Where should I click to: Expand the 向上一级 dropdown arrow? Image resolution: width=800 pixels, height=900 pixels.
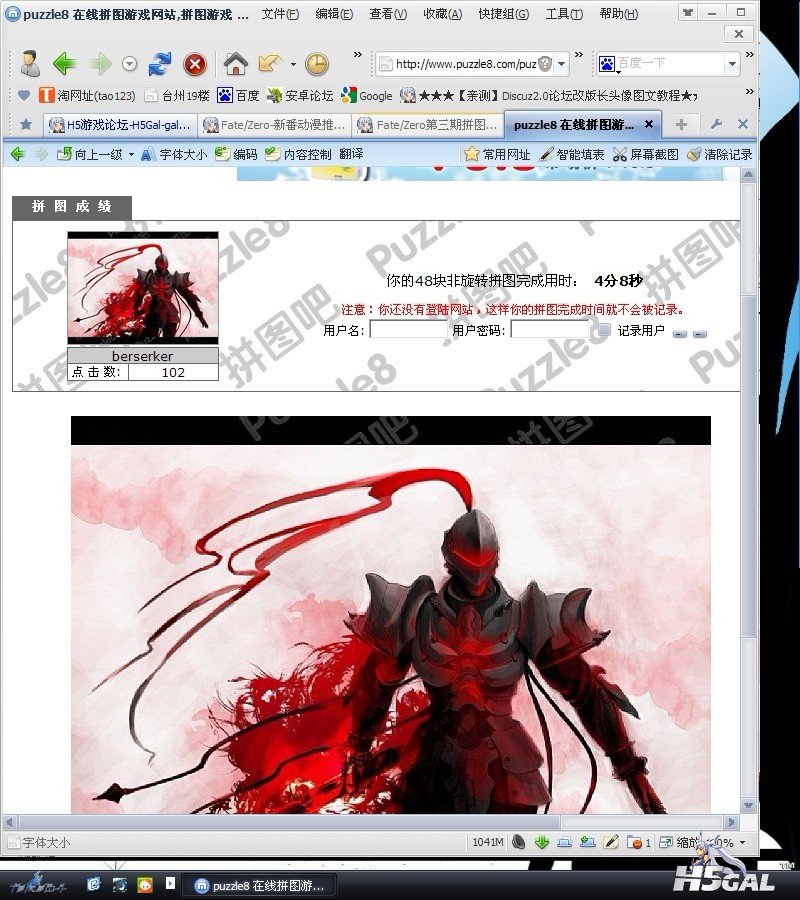coord(131,155)
